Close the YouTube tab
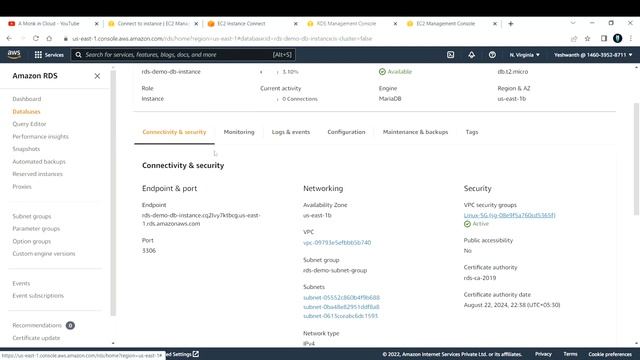This screenshot has width=640, height=360. pos(96,24)
